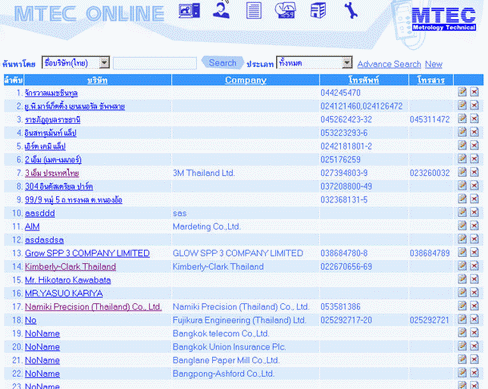The height and width of the screenshot is (389, 488).
Task: Open the Grow SPP 3 COMPANY LIMITED link
Action: coord(87,253)
